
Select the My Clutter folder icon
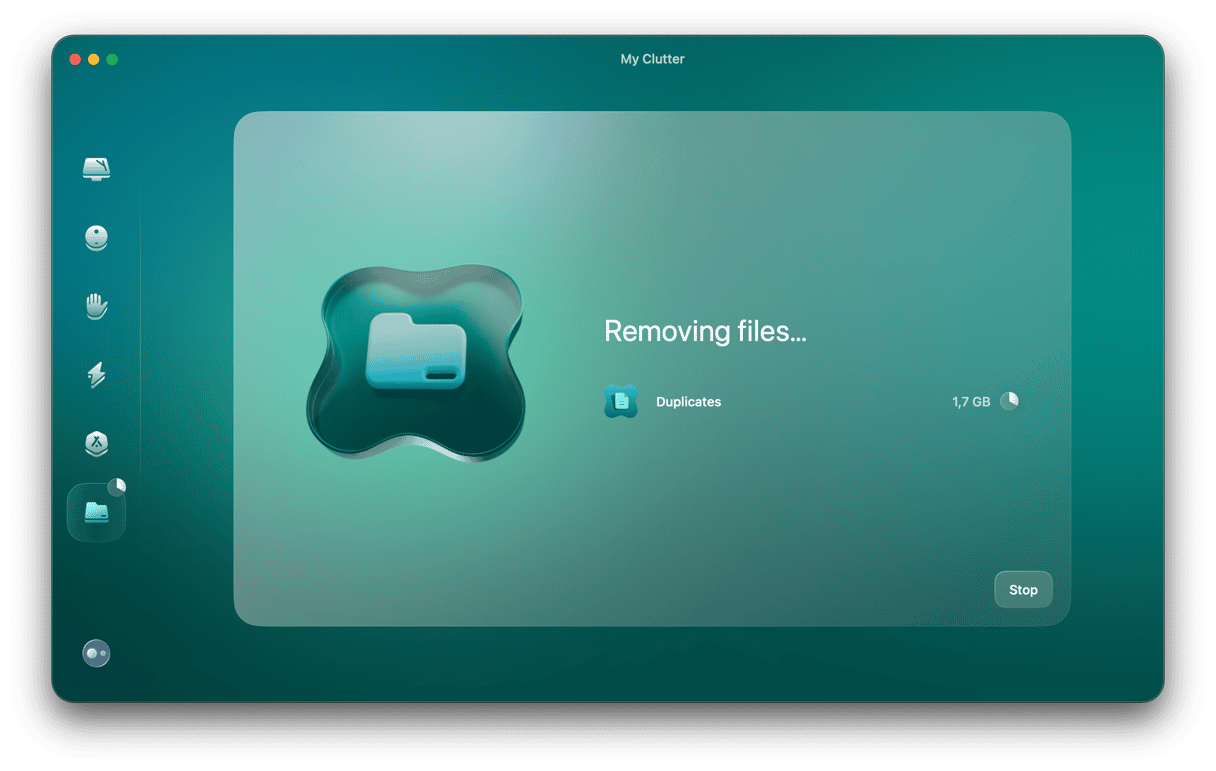[x=96, y=512]
